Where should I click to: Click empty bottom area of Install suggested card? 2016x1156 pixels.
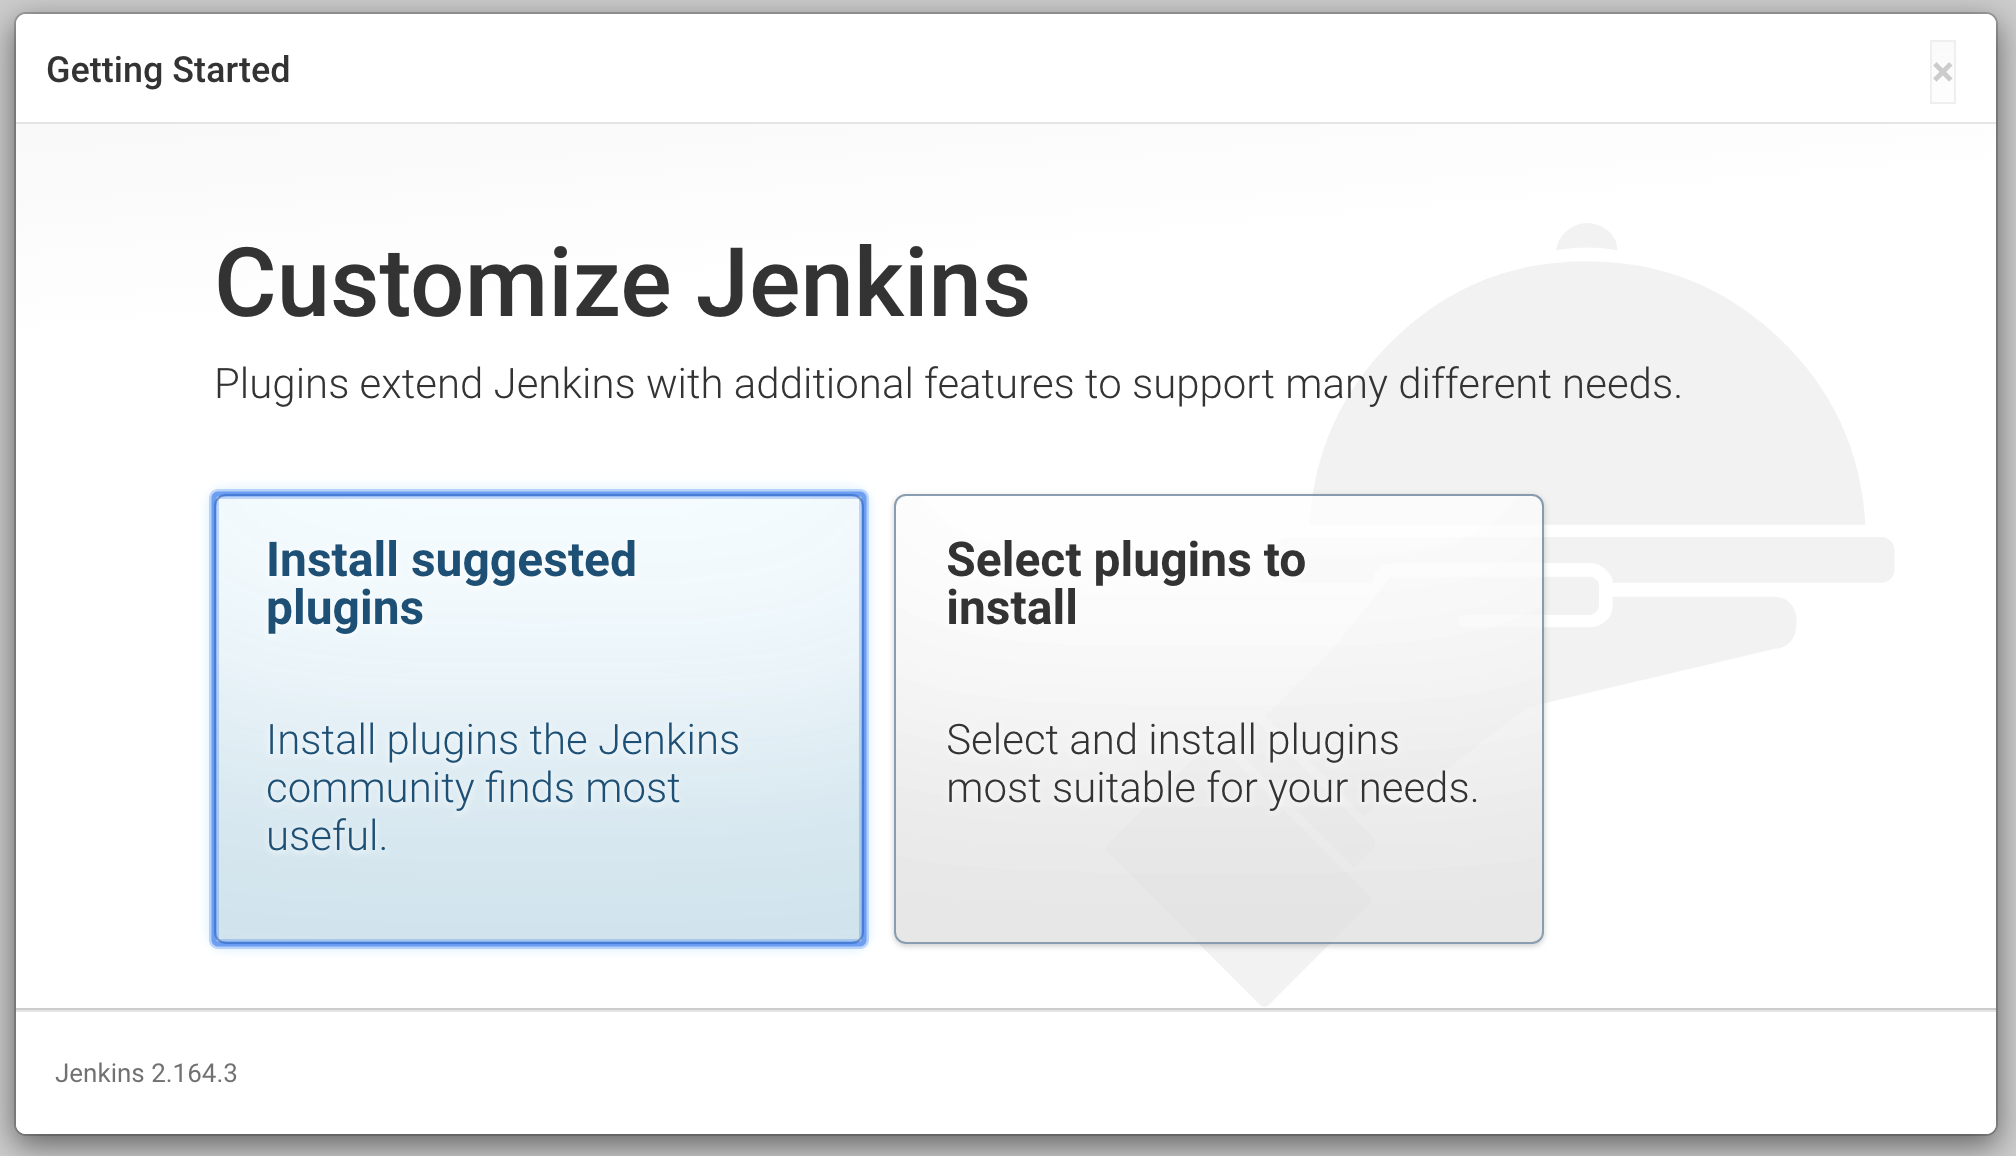tap(539, 900)
